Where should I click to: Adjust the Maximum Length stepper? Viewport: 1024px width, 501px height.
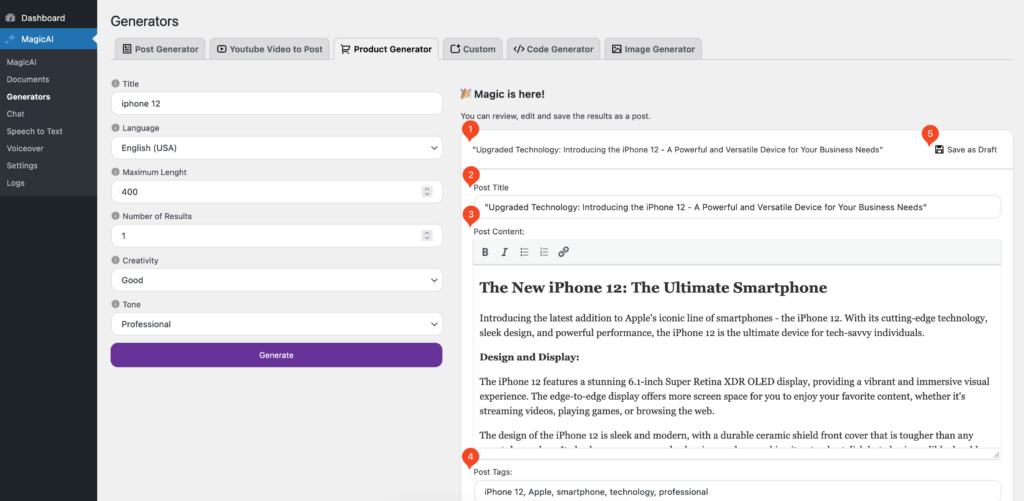click(428, 192)
